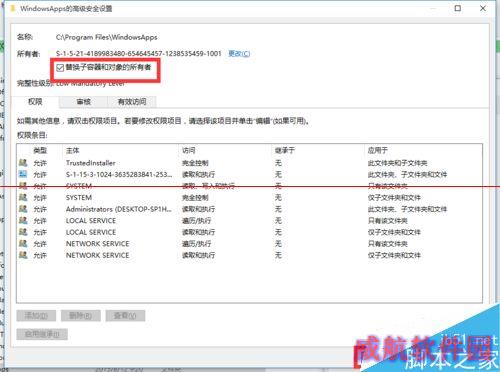Click the first LOCAL SERVICE row icon

[x=23, y=221]
